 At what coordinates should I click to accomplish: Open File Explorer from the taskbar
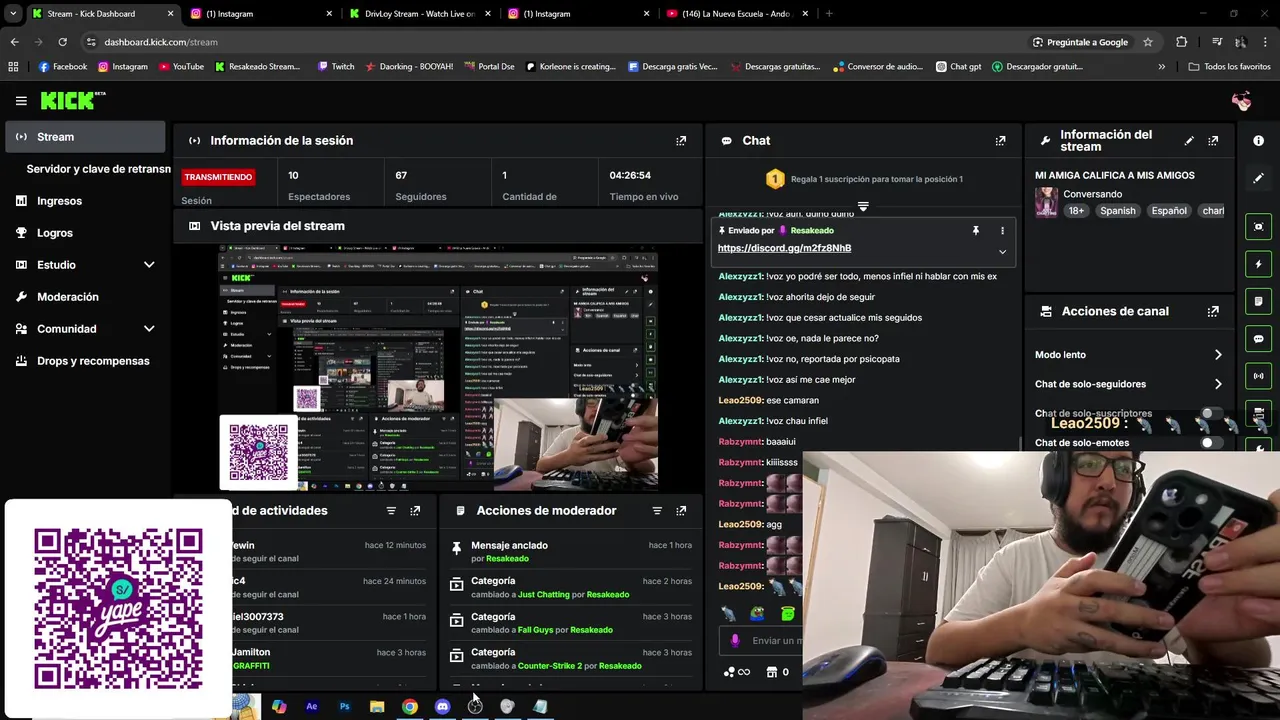point(377,706)
